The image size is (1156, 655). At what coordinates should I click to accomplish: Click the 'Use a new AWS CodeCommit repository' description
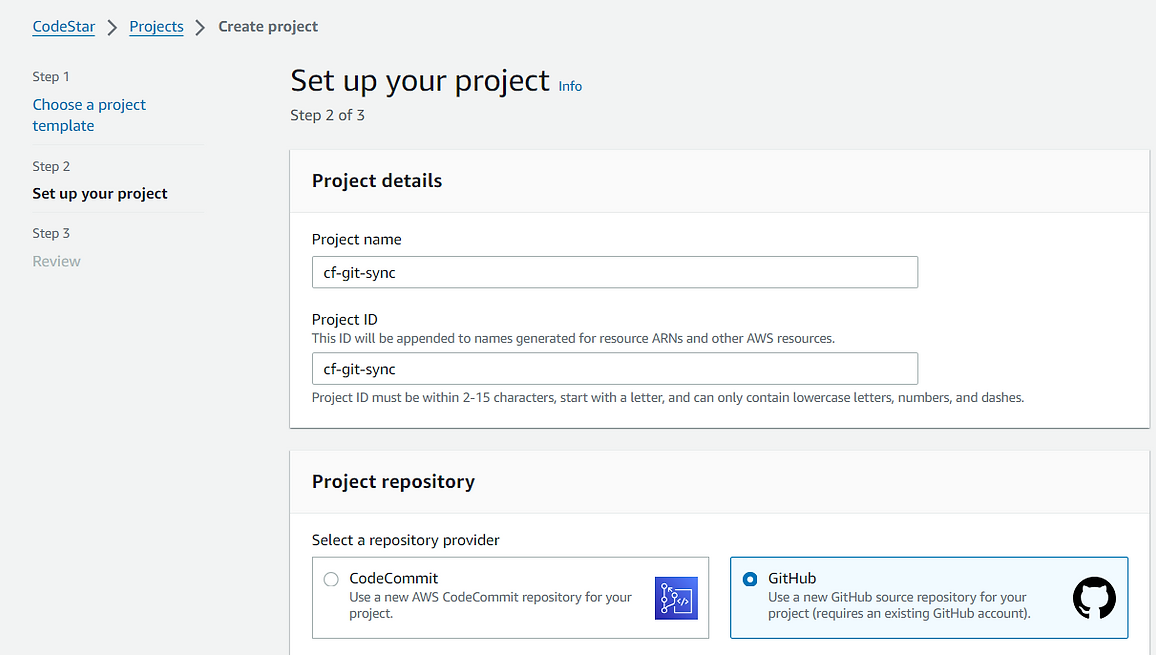[490, 605]
